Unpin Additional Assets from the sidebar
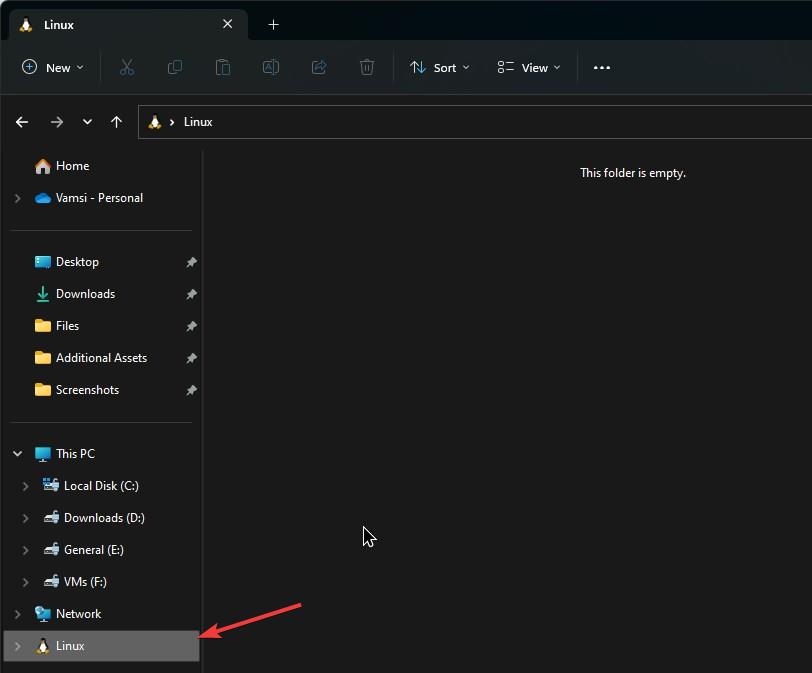This screenshot has height=673, width=812. point(191,358)
